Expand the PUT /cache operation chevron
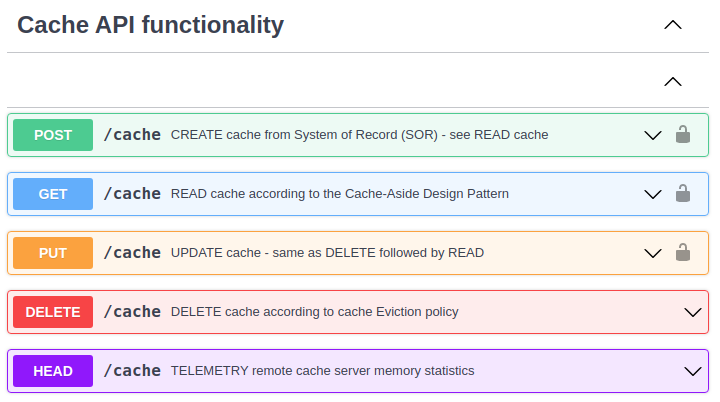This screenshot has height=402, width=720. click(x=653, y=253)
